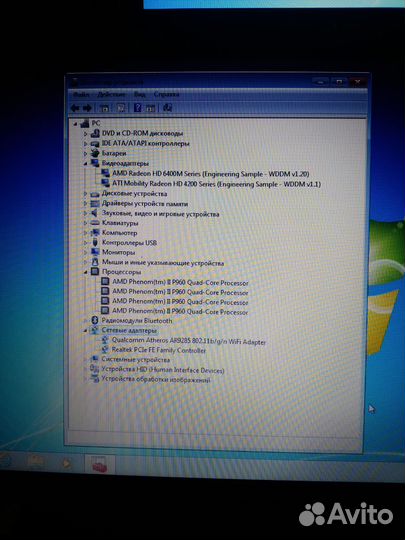The width and height of the screenshot is (405, 540).
Task: Expand the Батареи node arrow
Action: (86, 153)
